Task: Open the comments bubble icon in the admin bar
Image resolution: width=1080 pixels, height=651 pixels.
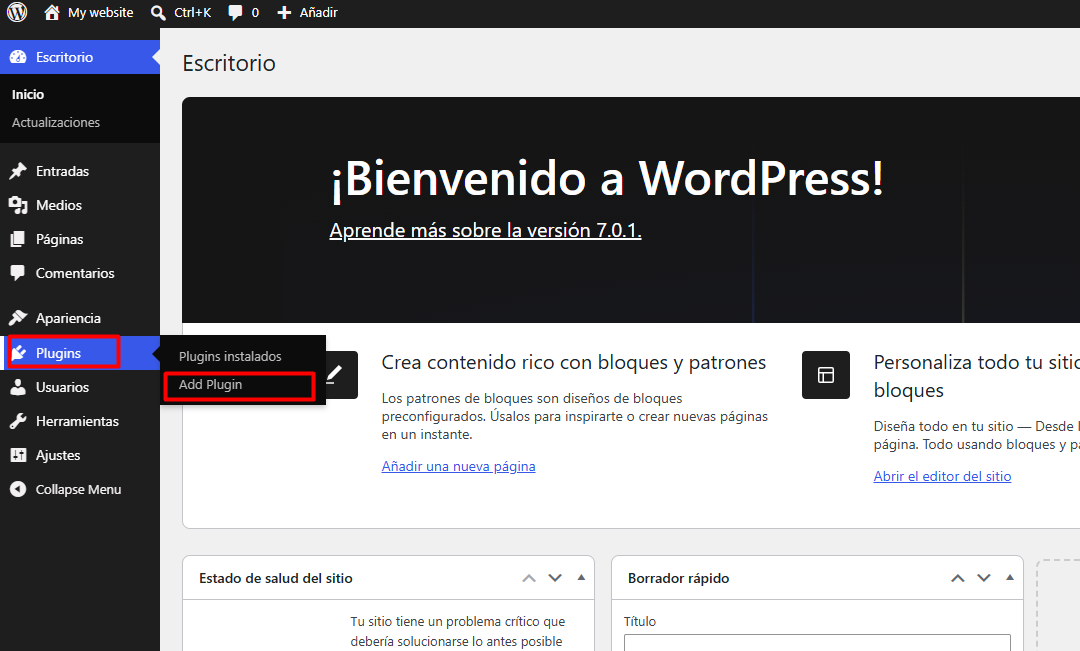Action: [236, 12]
